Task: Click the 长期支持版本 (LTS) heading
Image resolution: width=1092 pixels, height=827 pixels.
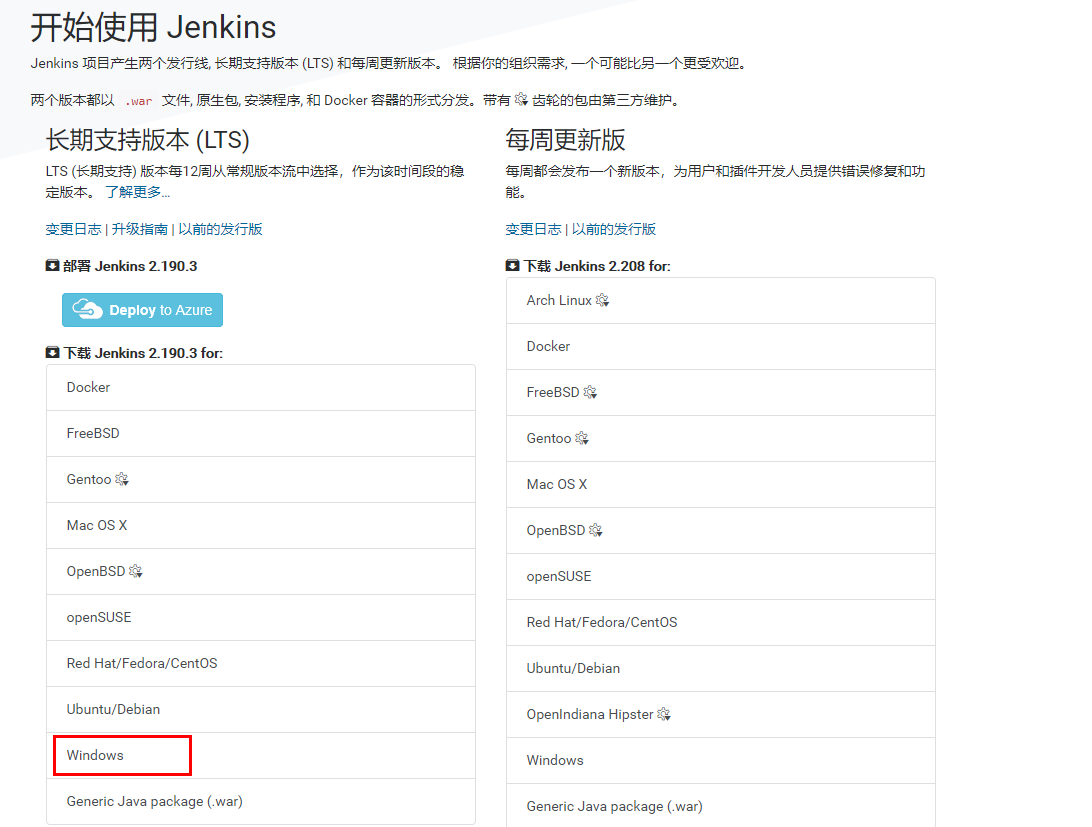Action: tap(148, 140)
